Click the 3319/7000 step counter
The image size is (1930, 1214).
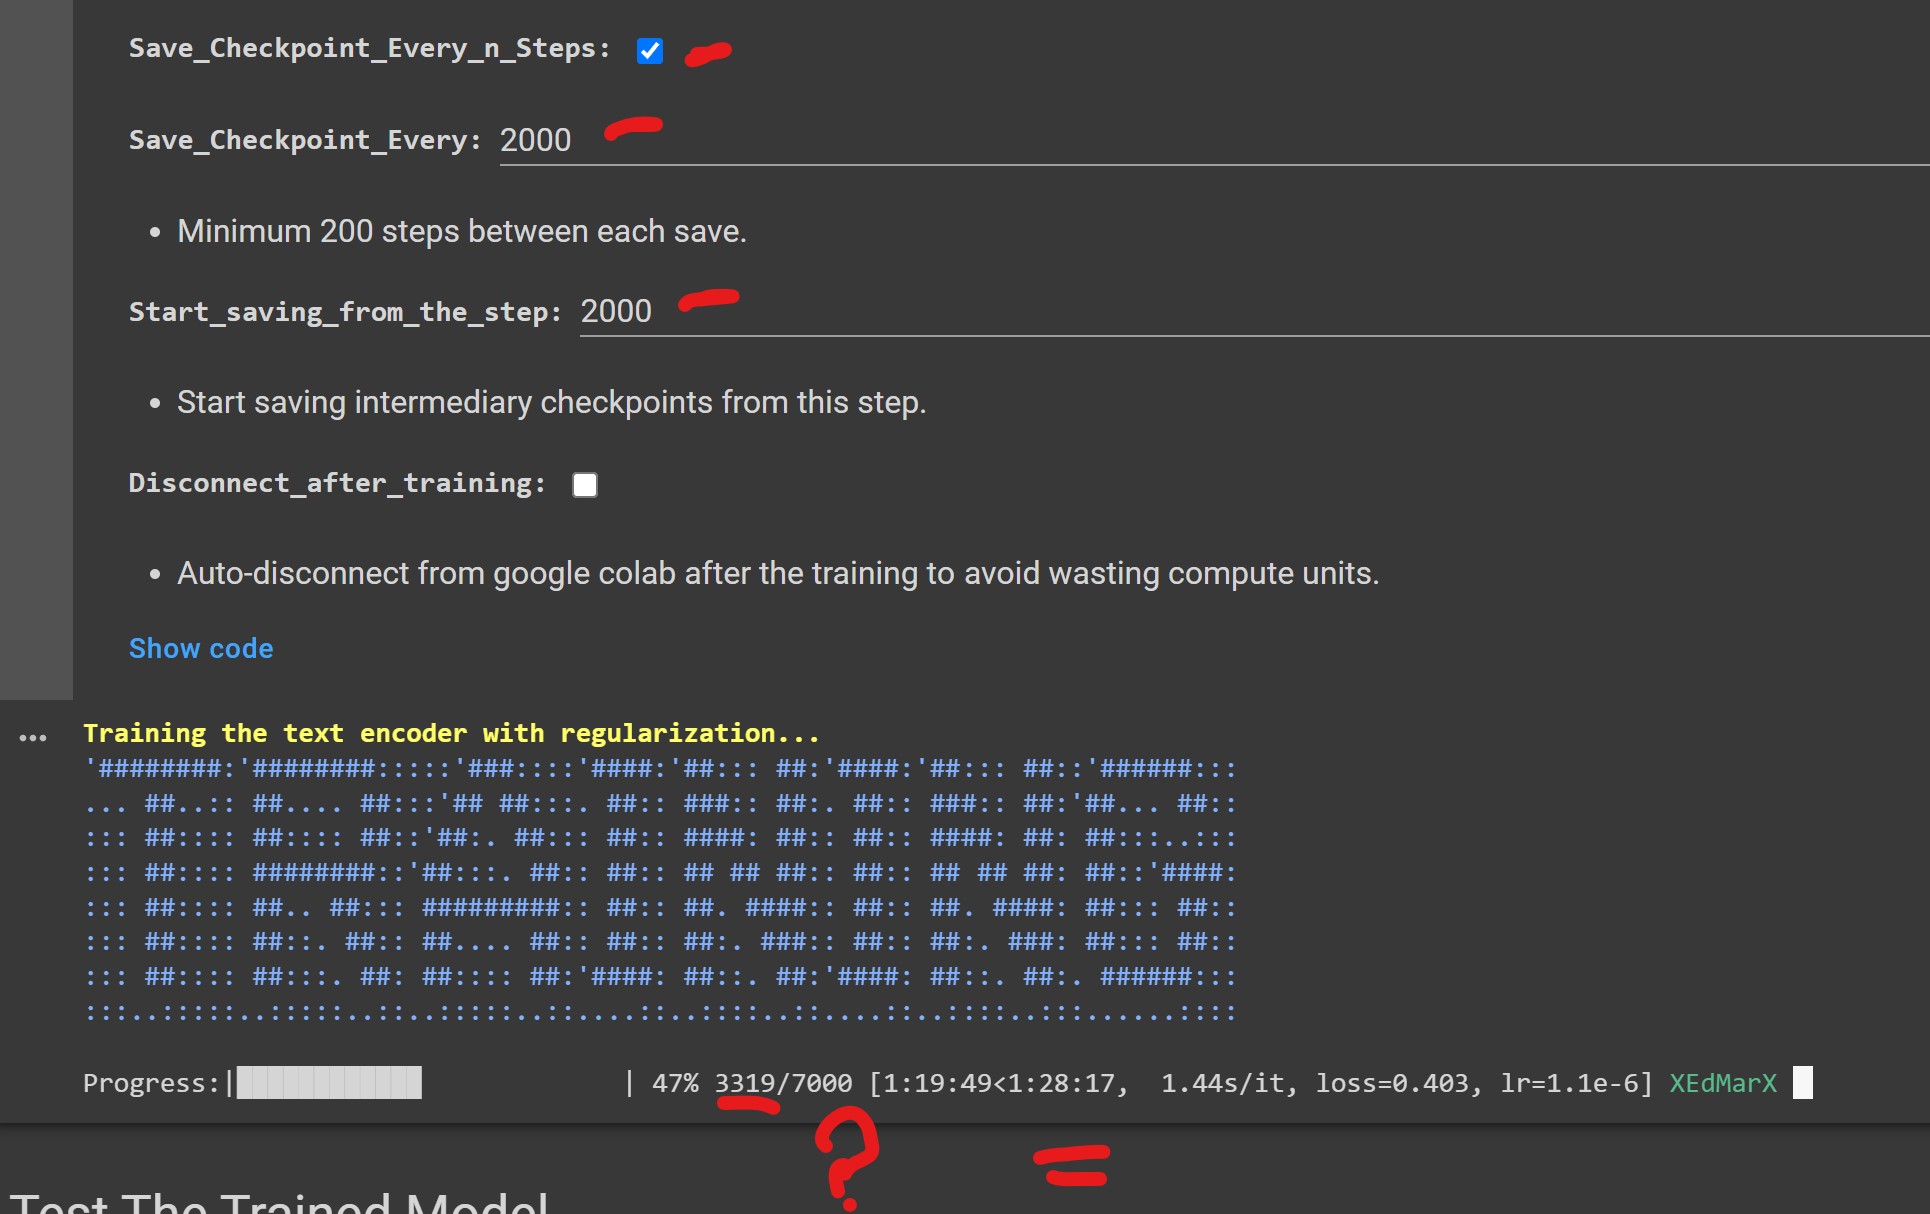tap(783, 1082)
